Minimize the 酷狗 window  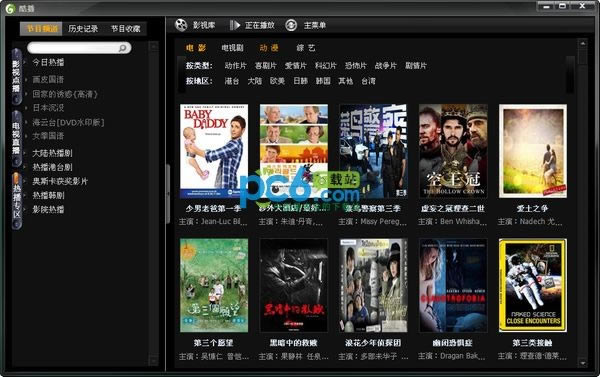(x=546, y=6)
